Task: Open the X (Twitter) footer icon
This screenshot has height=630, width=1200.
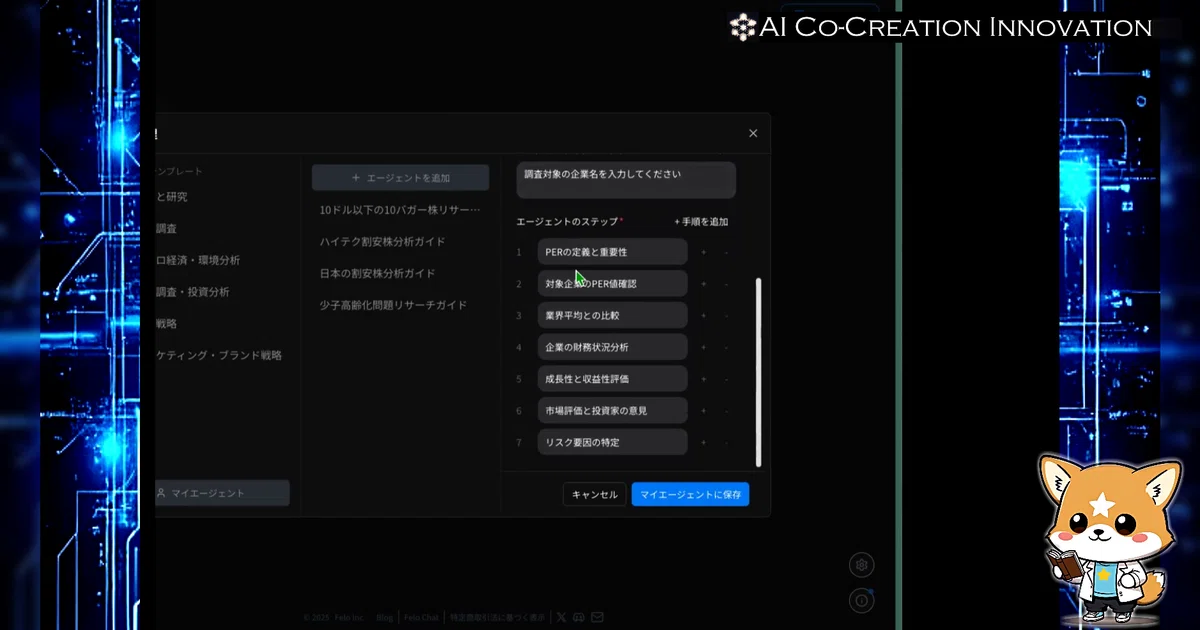Action: click(x=561, y=617)
